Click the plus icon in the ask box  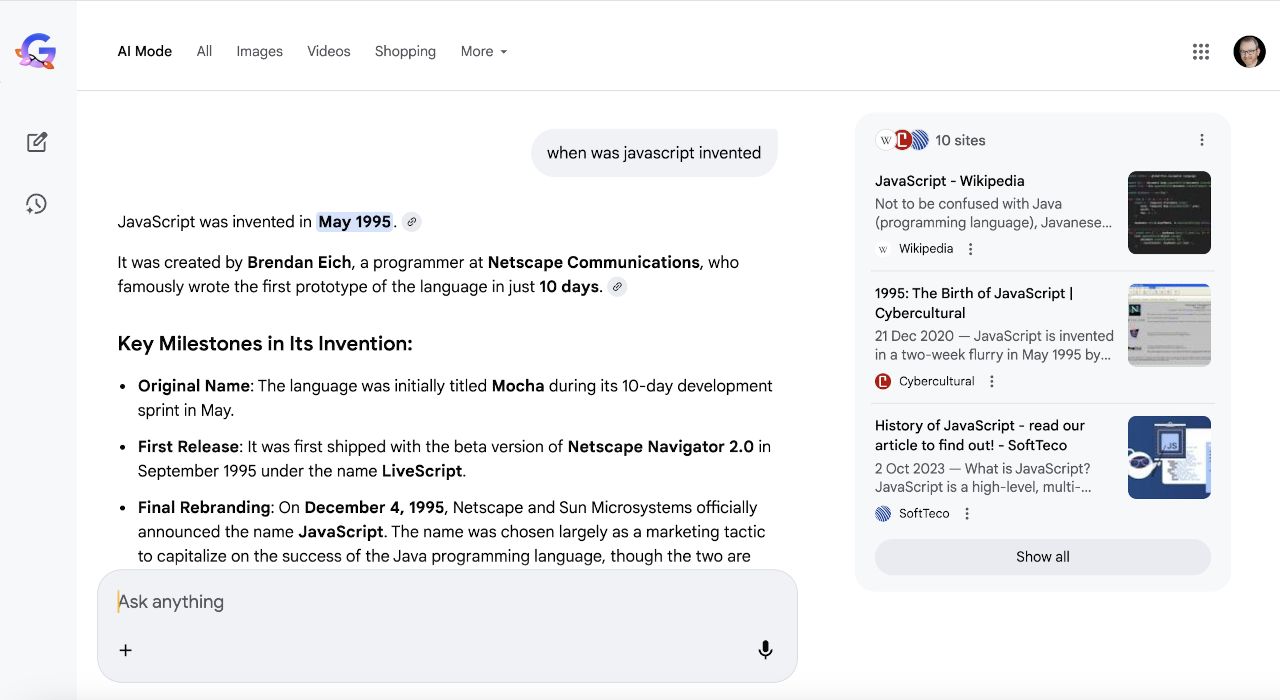point(125,650)
